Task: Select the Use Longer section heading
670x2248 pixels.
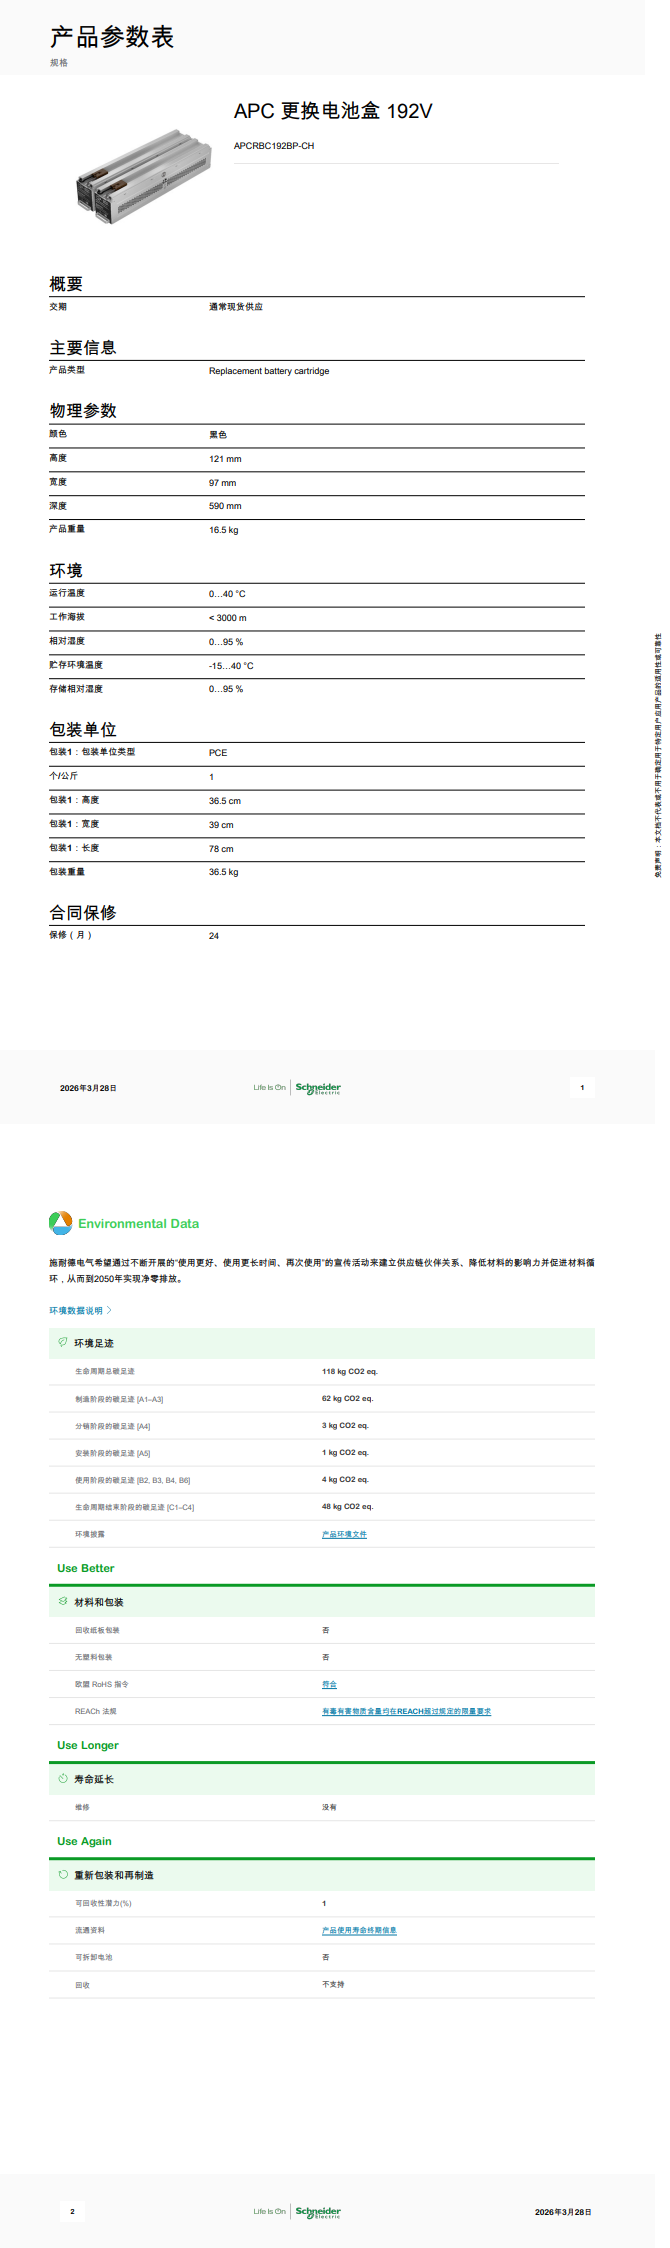Action: [x=88, y=1745]
